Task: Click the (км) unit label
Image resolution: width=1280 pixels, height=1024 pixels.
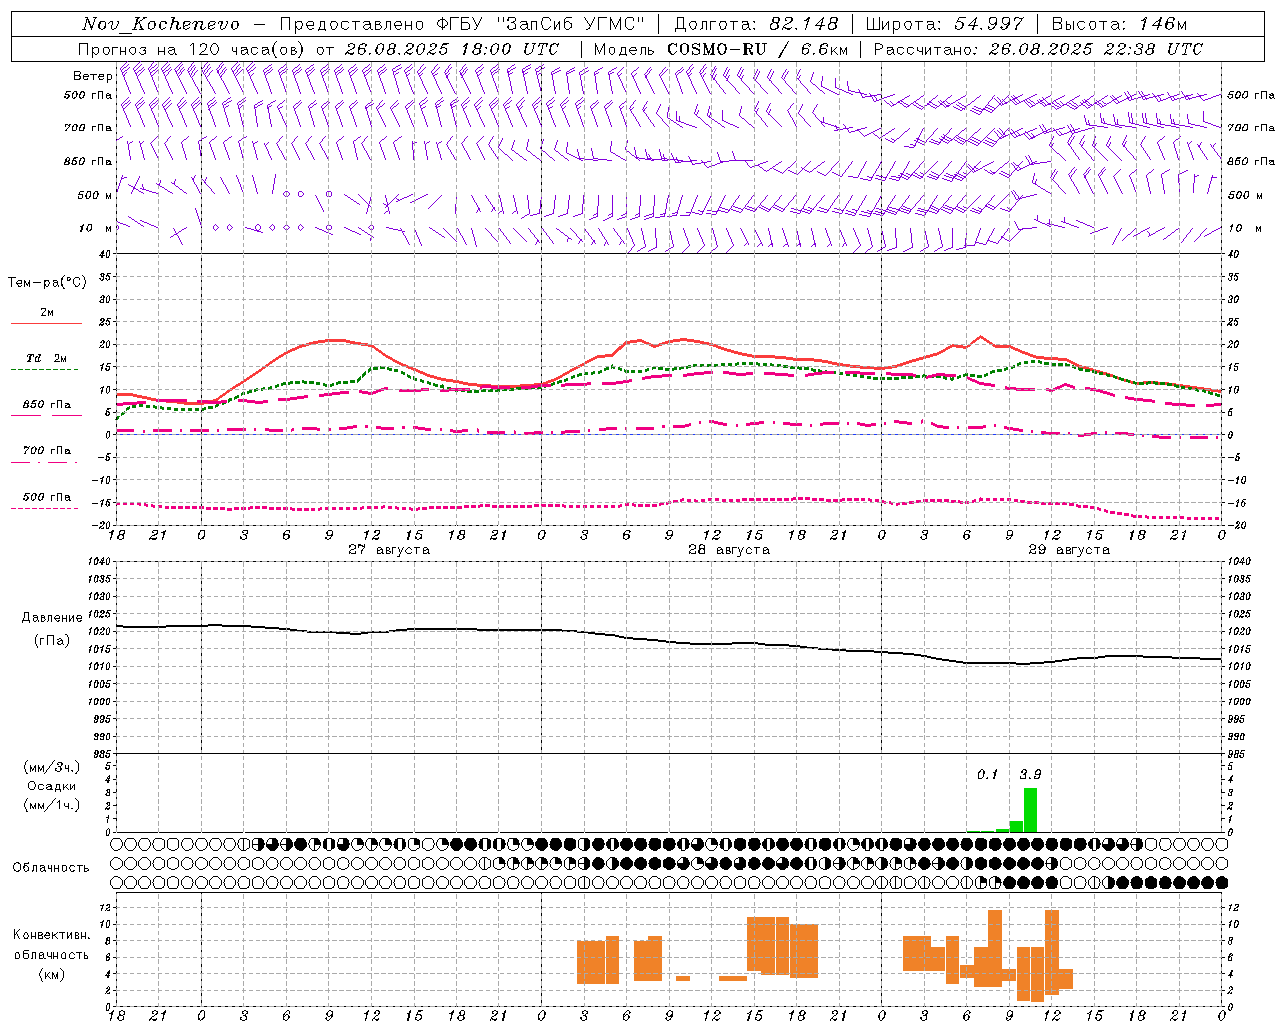Action: pos(52,974)
